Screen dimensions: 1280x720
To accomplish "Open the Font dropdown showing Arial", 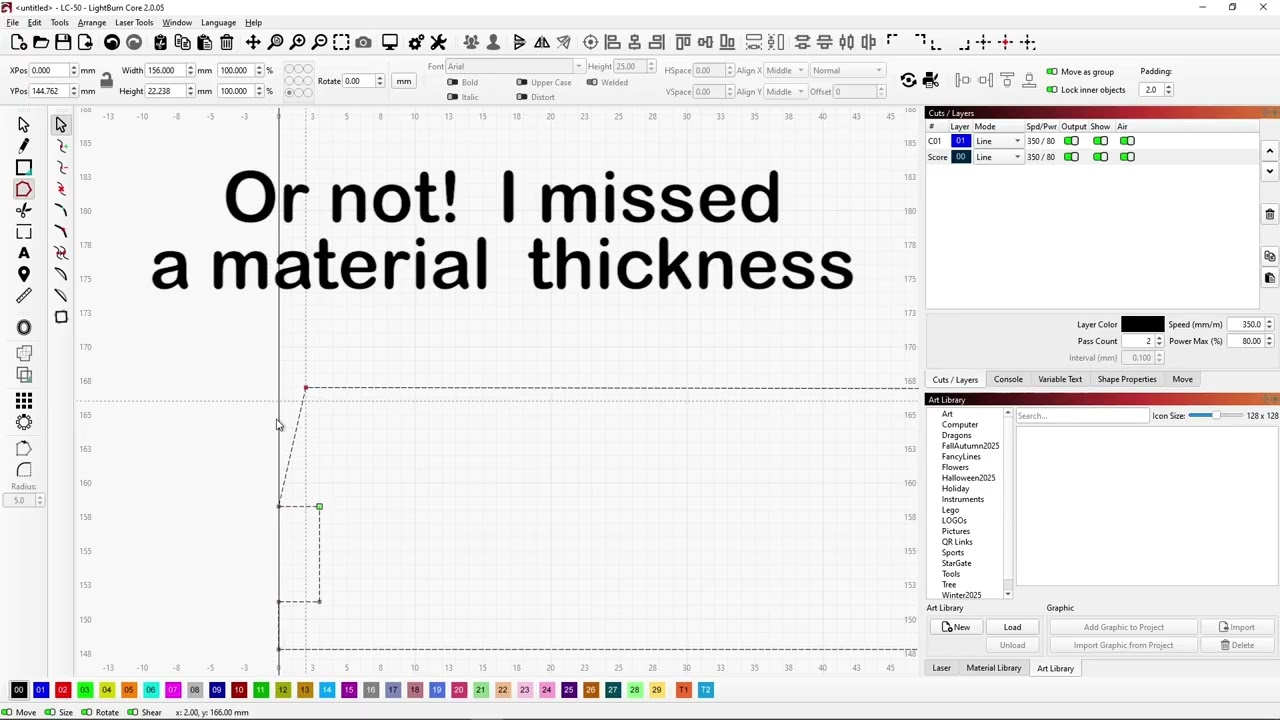I will [x=514, y=67].
